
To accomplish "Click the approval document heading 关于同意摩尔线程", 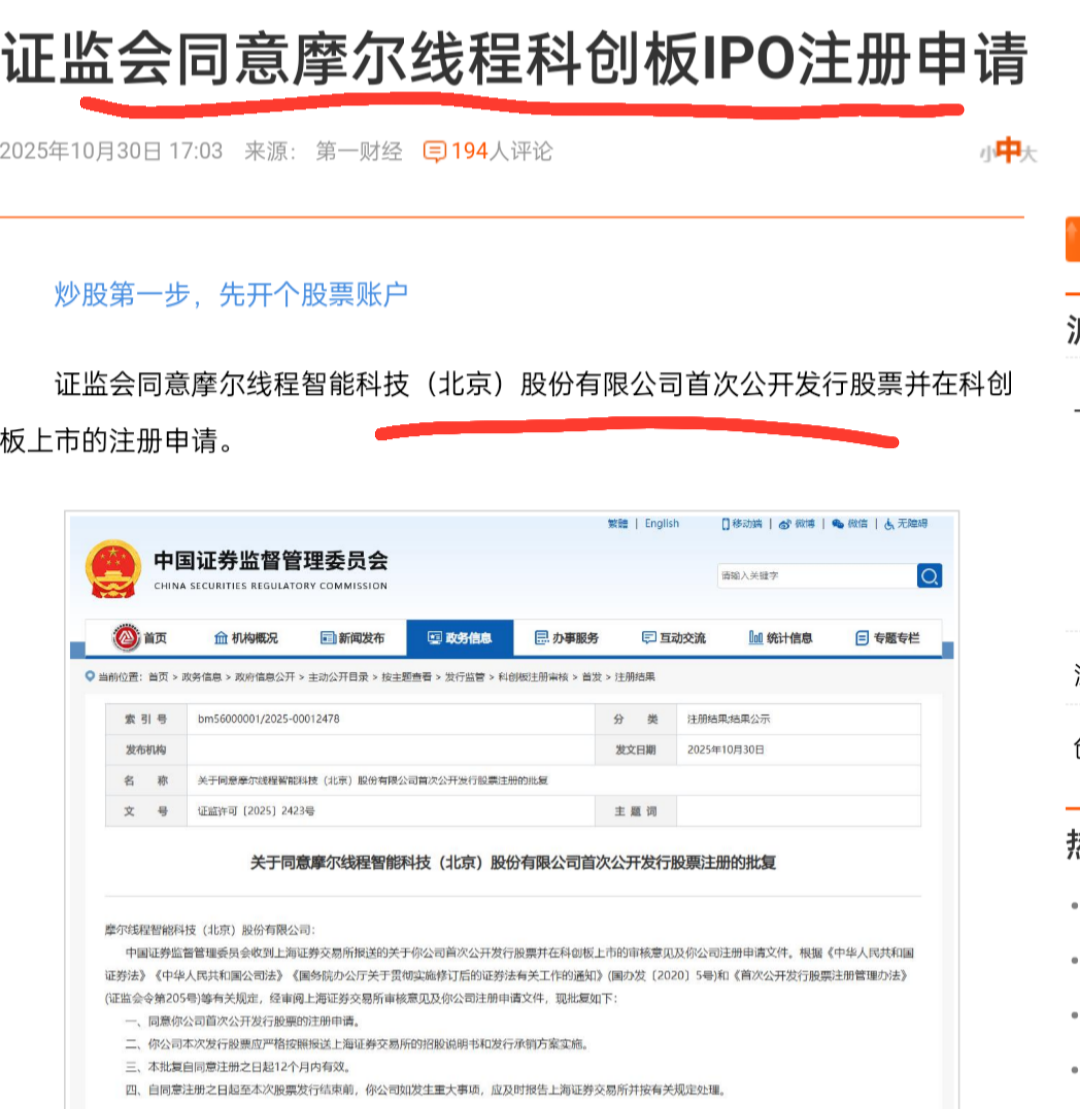I will (x=513, y=862).
